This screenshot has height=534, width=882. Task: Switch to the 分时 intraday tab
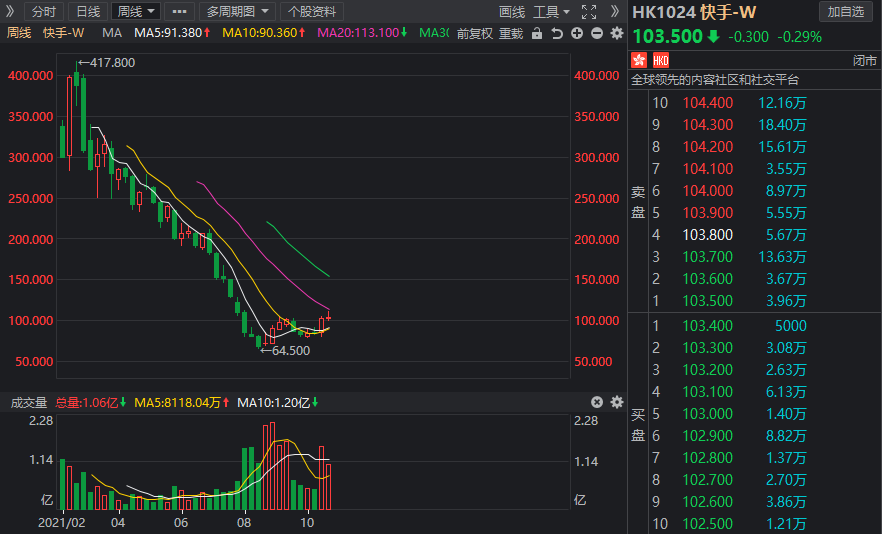pos(44,11)
